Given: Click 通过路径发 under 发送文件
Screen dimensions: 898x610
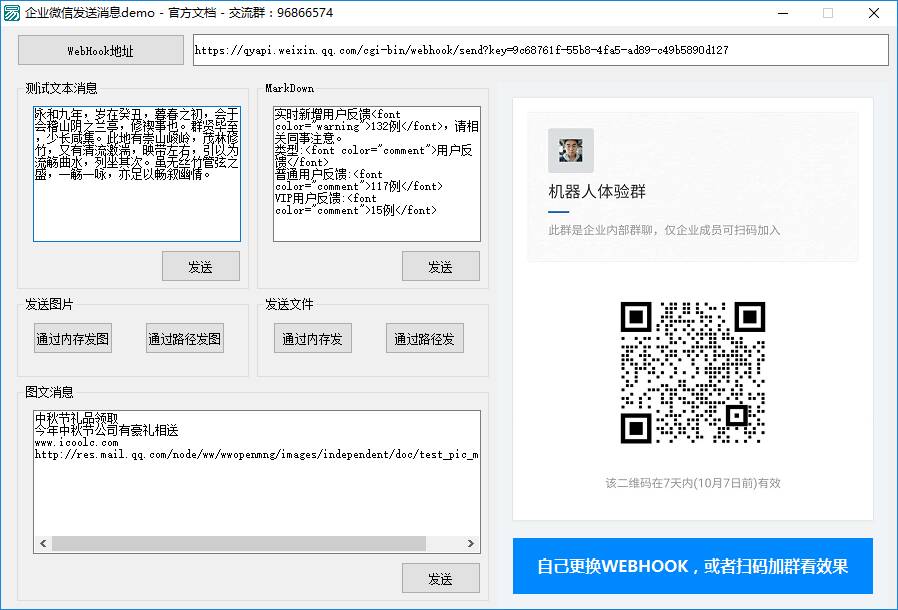Looking at the screenshot, I should 423,338.
